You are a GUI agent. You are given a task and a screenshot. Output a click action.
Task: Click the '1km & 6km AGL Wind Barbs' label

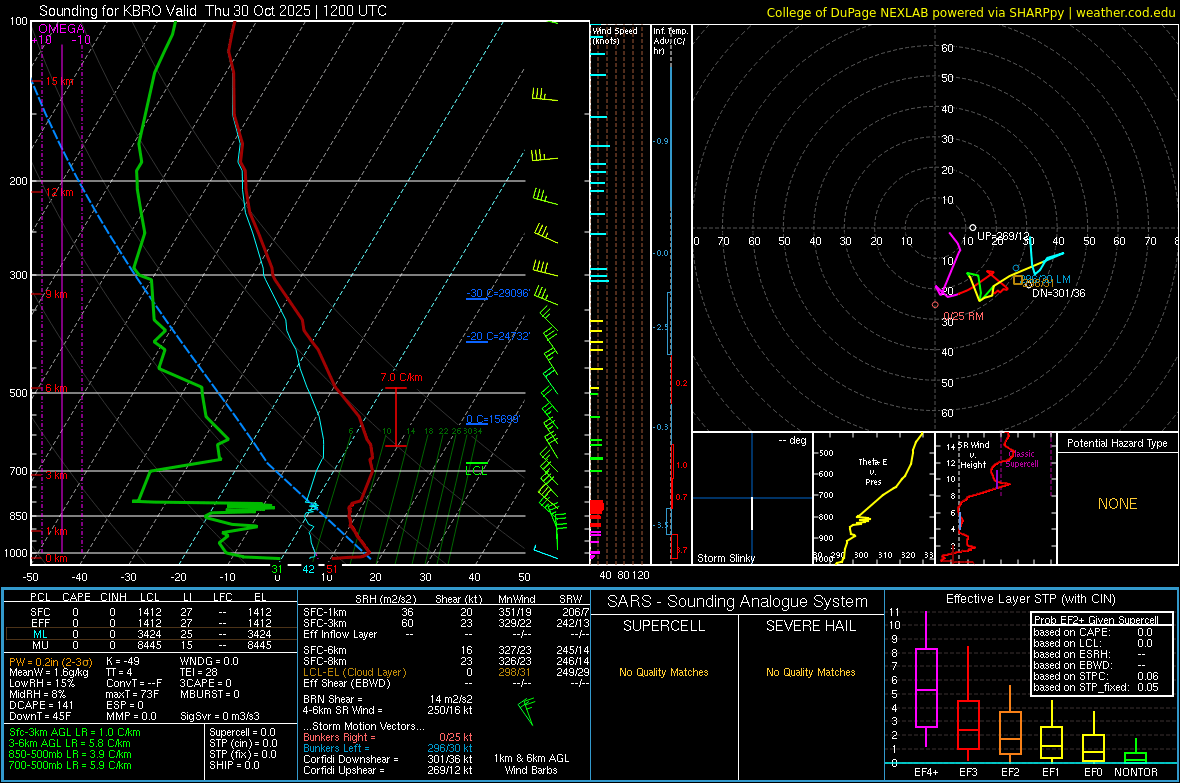[x=531, y=764]
